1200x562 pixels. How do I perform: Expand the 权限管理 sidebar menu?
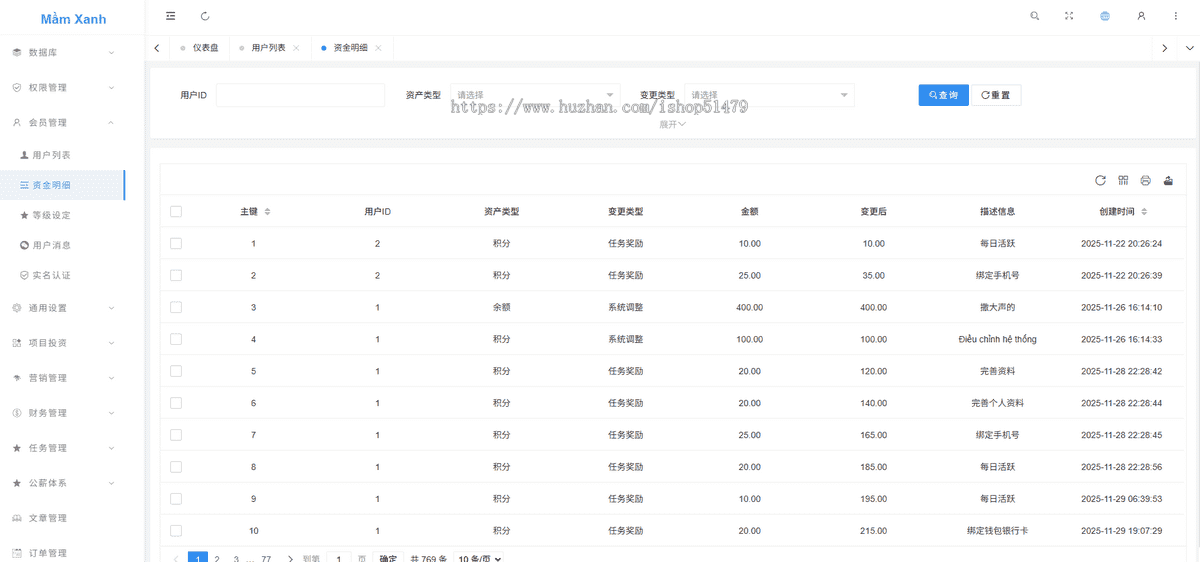tap(62, 88)
